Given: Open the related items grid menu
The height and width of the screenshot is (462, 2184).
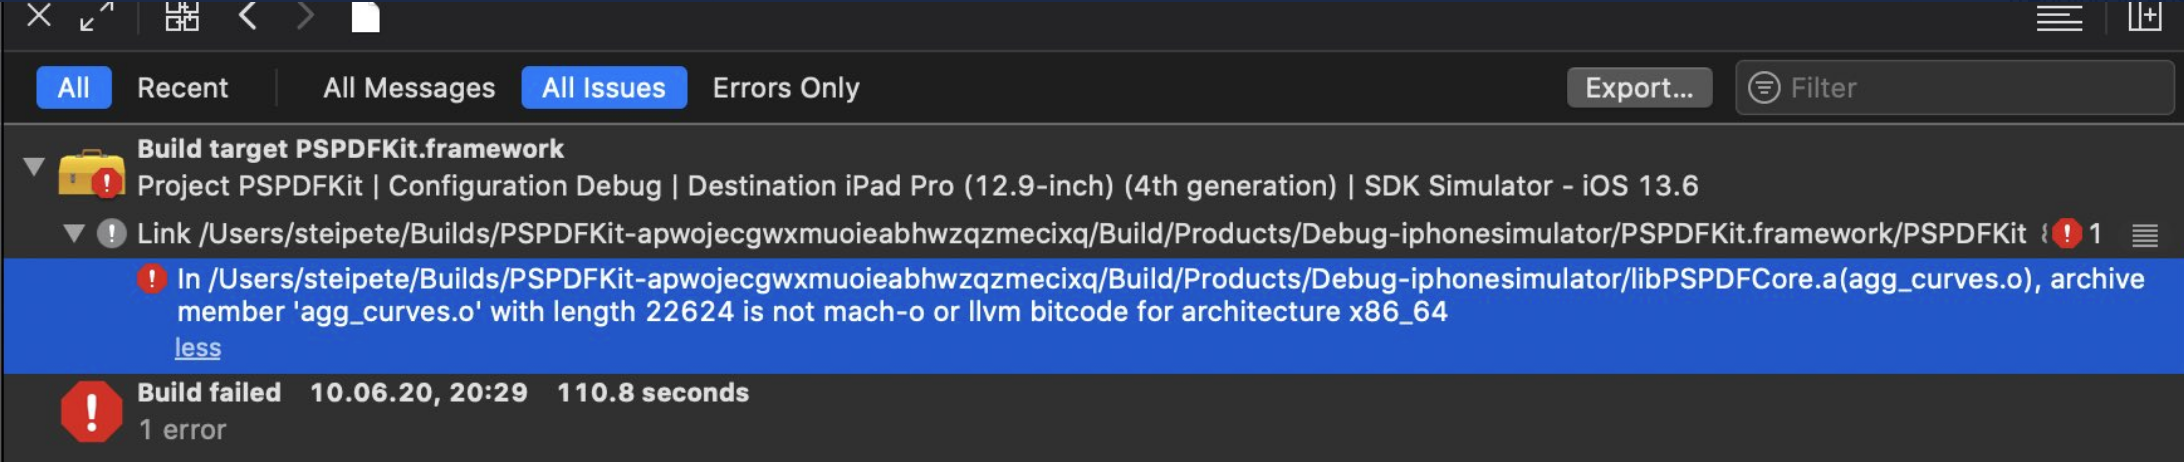Looking at the screenshot, I should 182,16.
